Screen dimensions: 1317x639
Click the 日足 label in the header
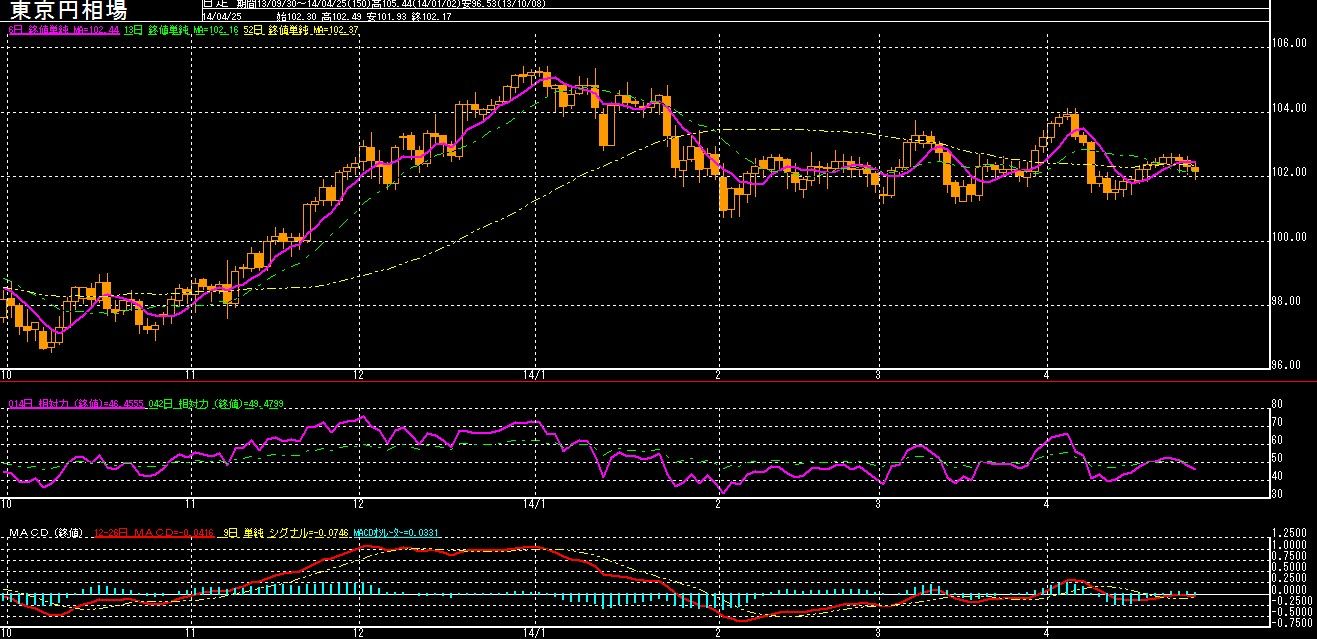click(x=215, y=4)
